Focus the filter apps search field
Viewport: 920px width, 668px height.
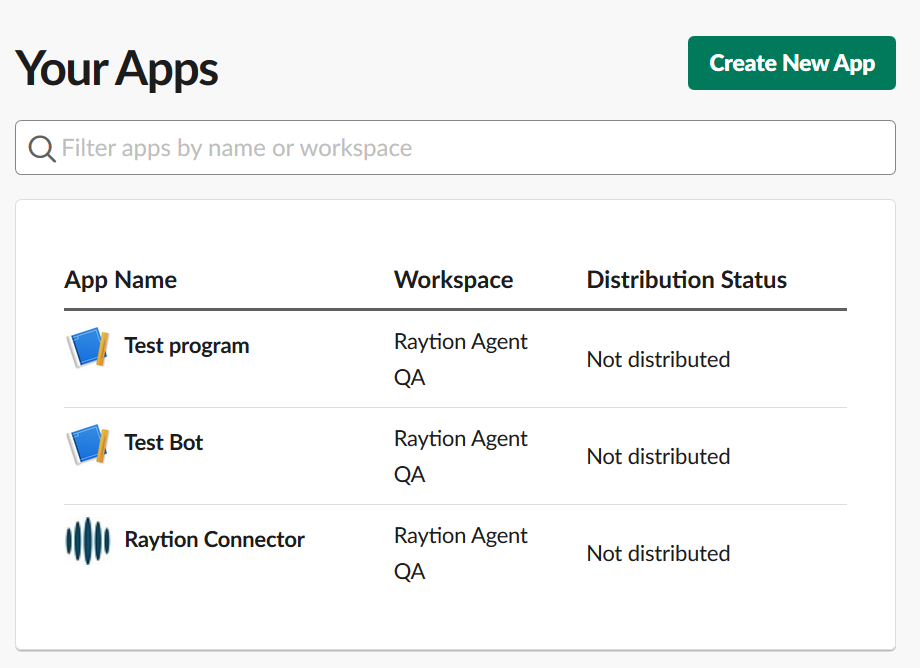coord(470,148)
